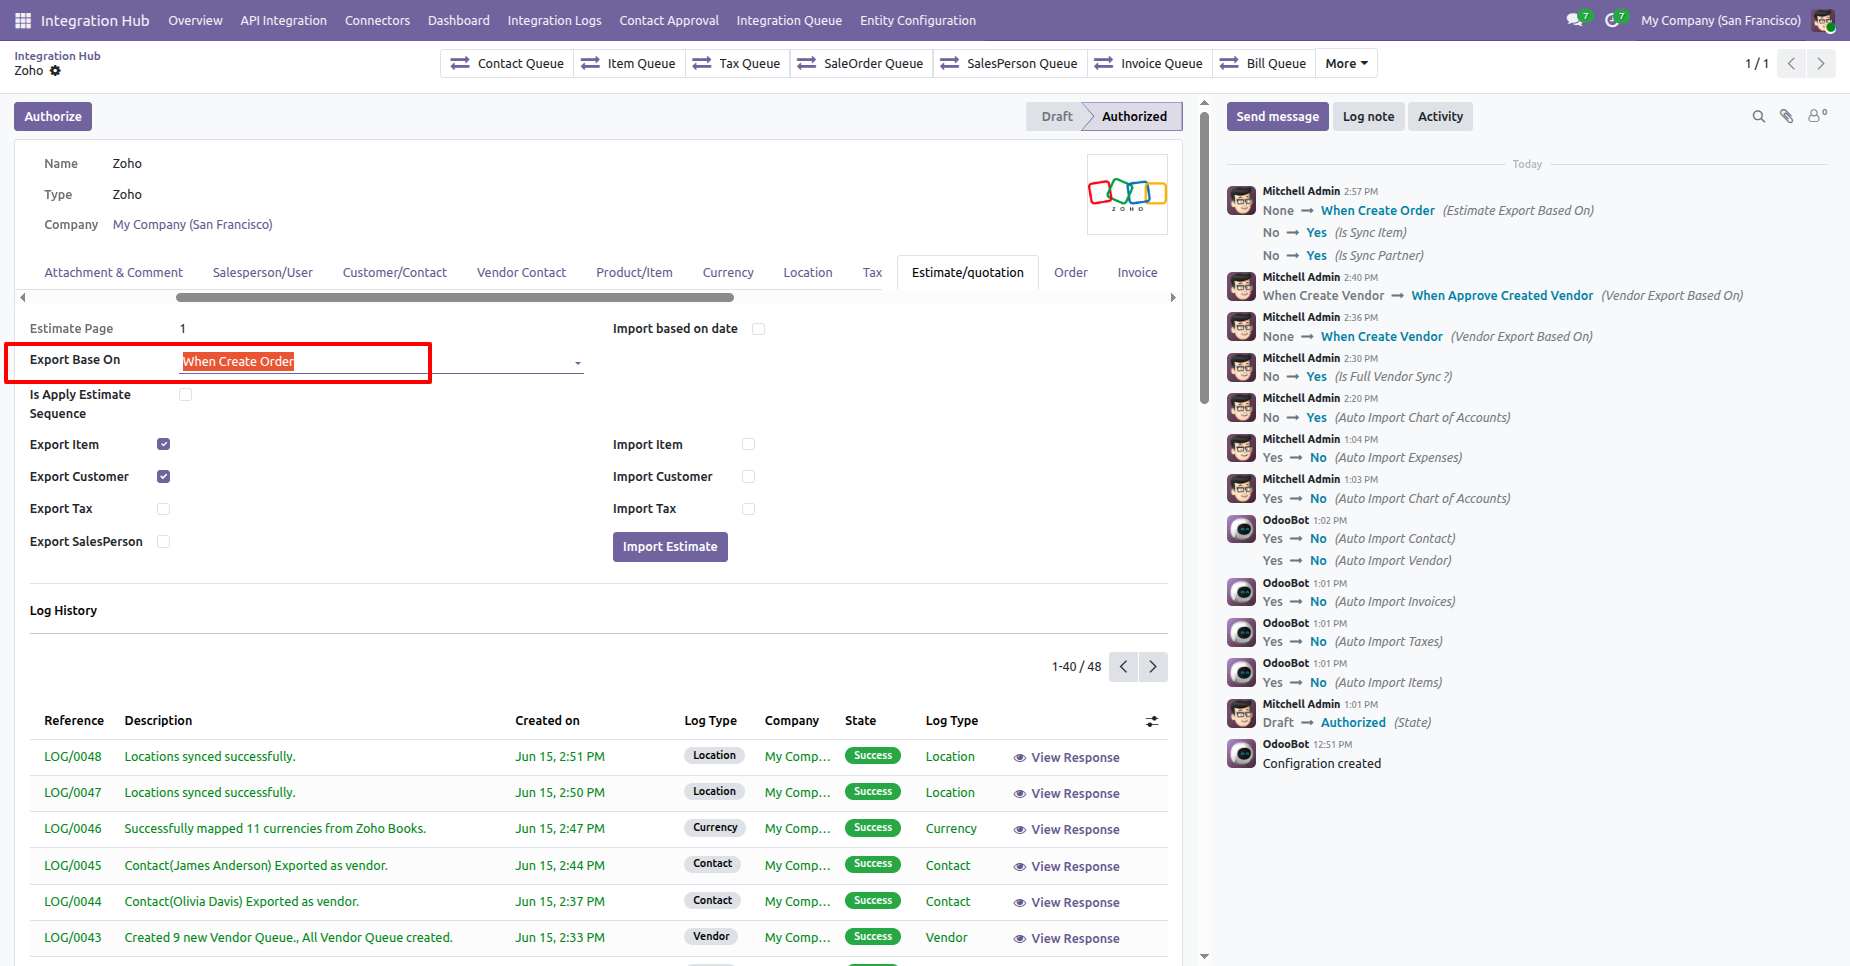
Task: Open the Export Base On dropdown
Action: point(381,362)
